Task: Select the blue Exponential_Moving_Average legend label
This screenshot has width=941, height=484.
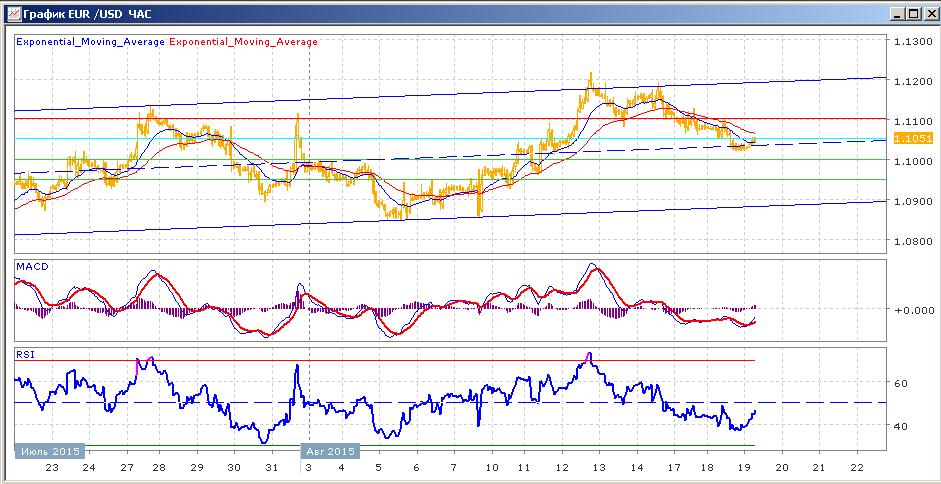Action: point(90,42)
